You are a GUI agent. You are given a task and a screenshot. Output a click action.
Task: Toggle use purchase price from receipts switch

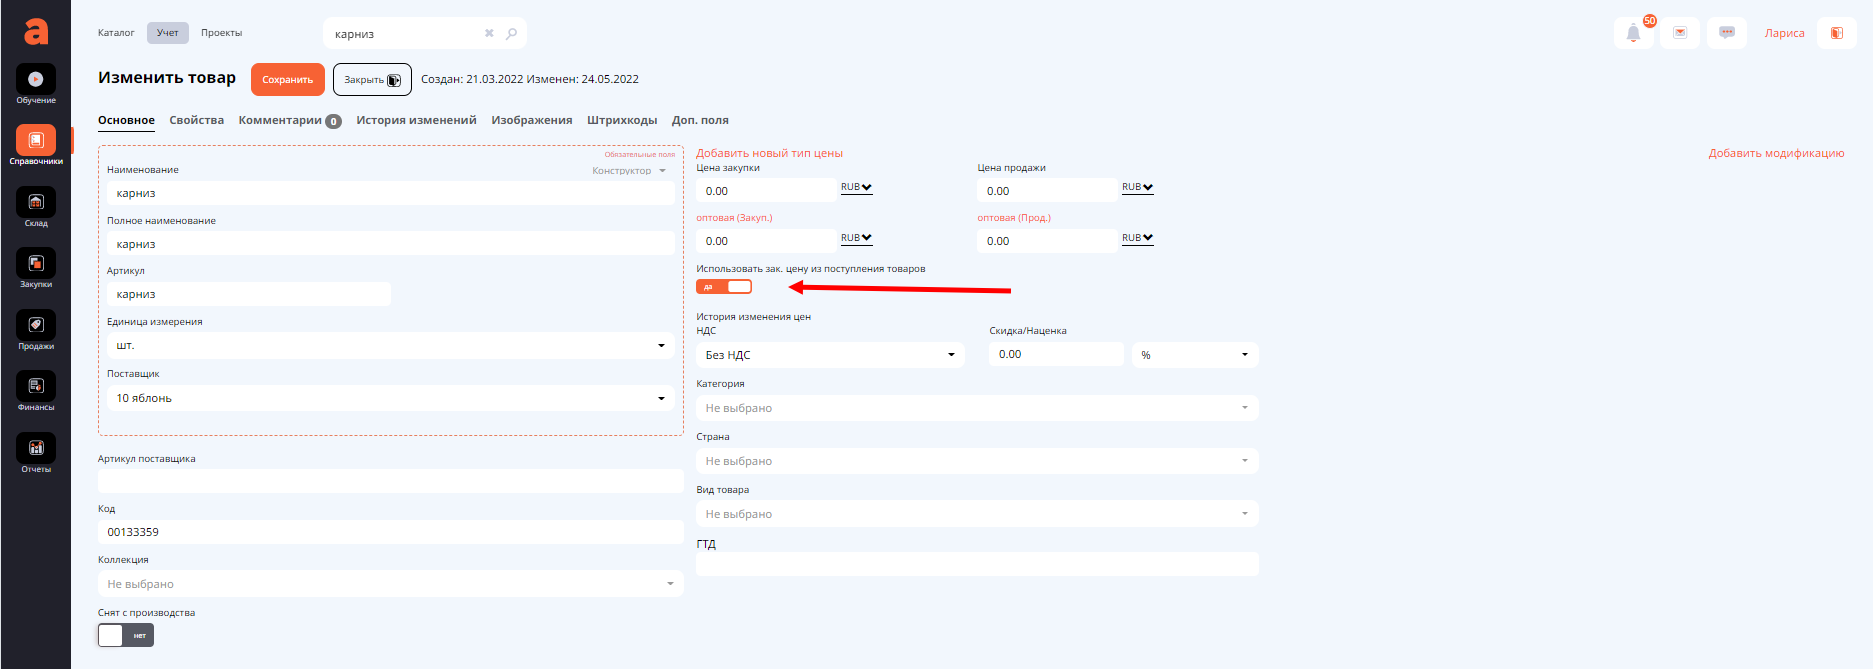pyautogui.click(x=724, y=287)
